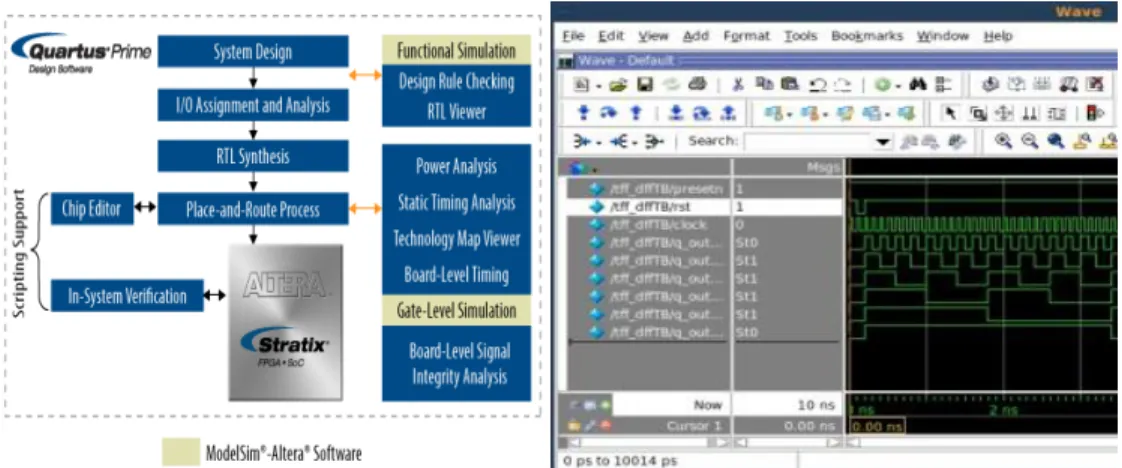Open the Bookmarks menu

867,36
